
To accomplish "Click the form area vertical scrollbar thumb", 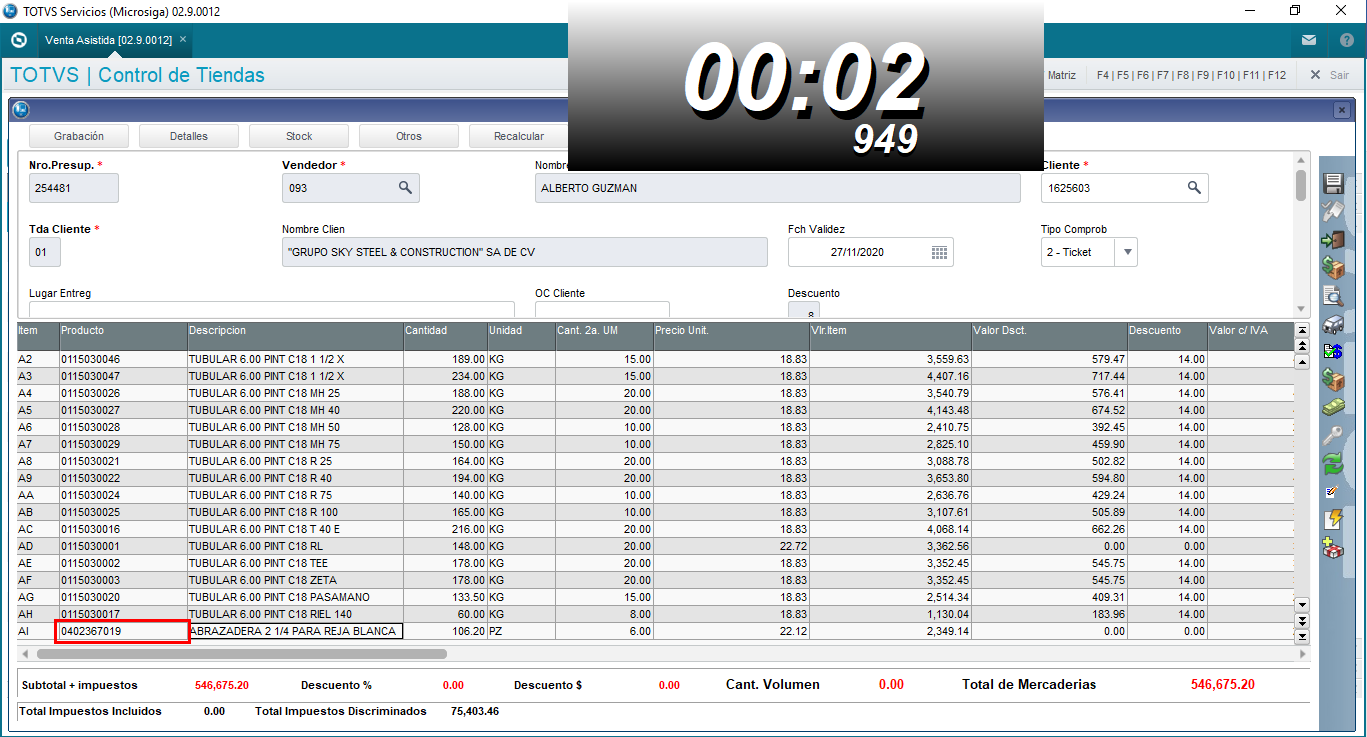I will (x=1301, y=186).
